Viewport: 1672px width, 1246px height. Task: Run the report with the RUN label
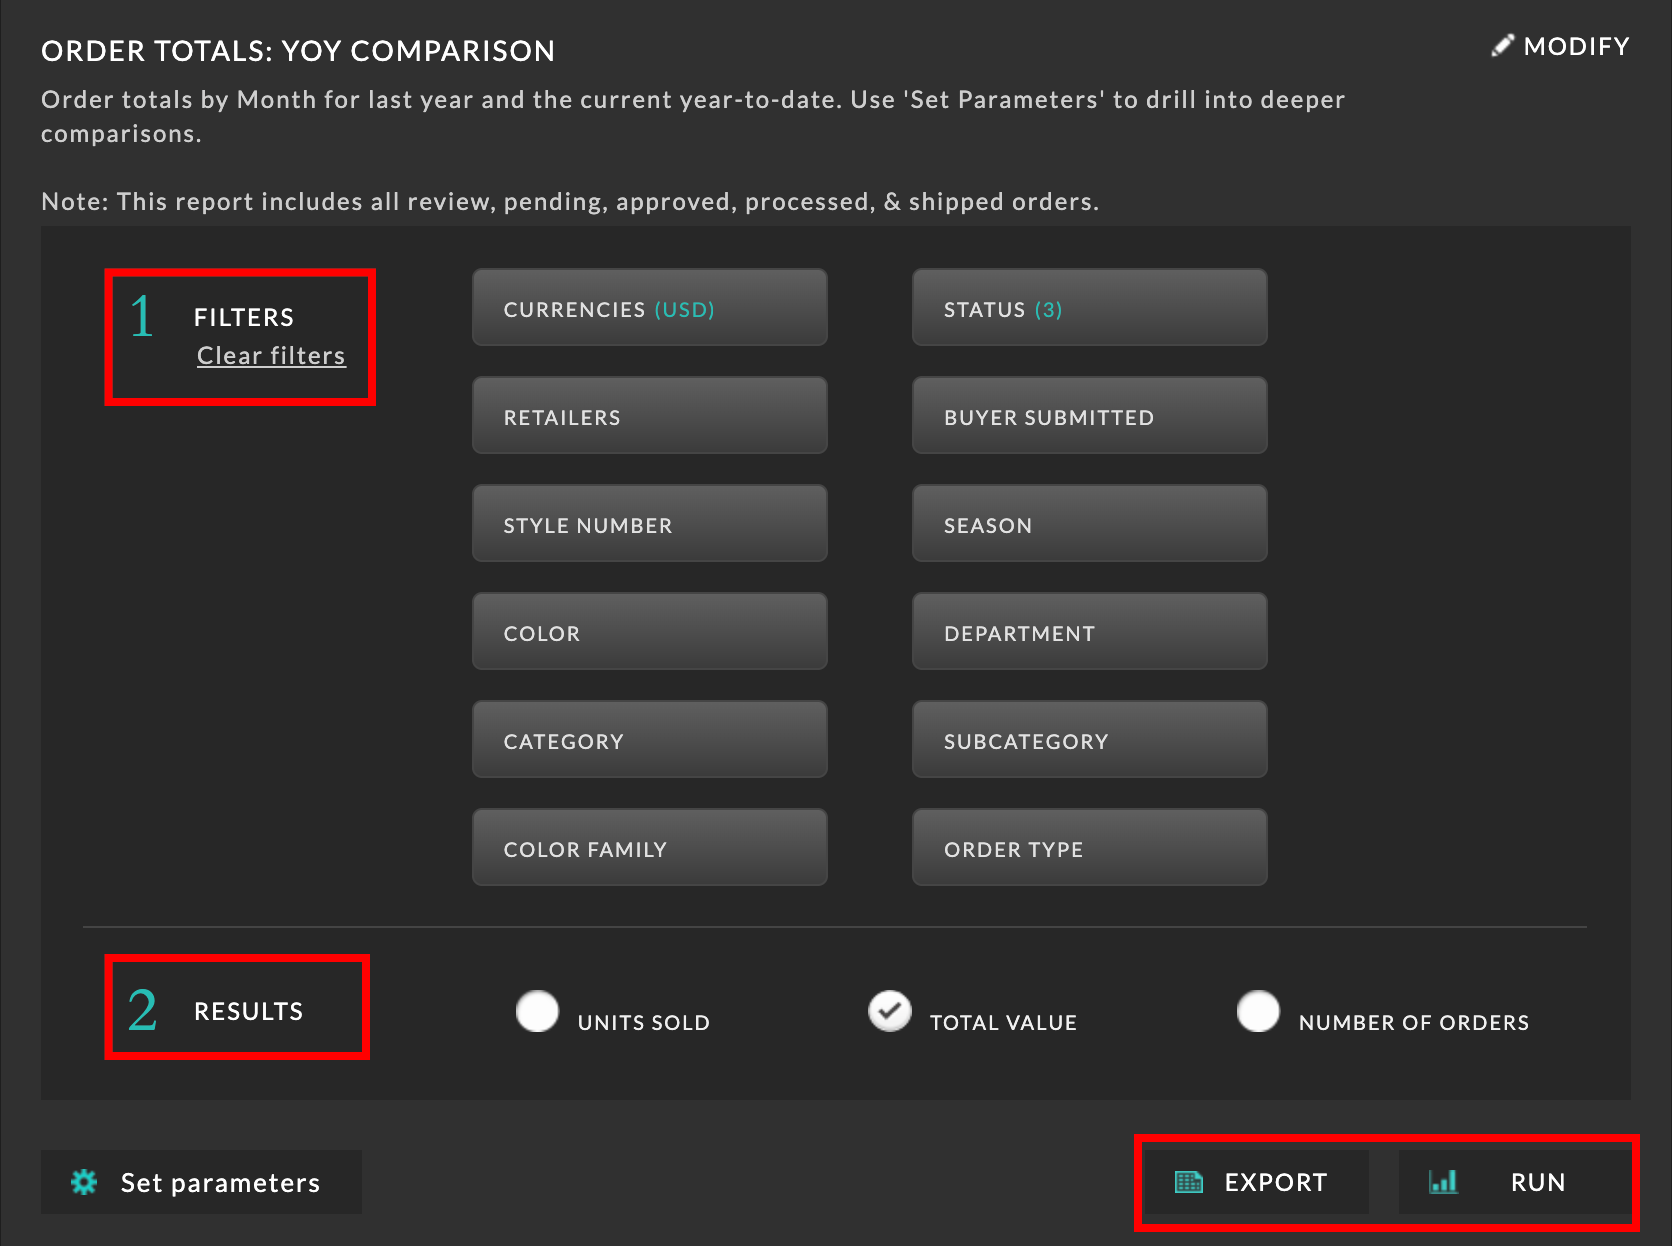(1538, 1182)
